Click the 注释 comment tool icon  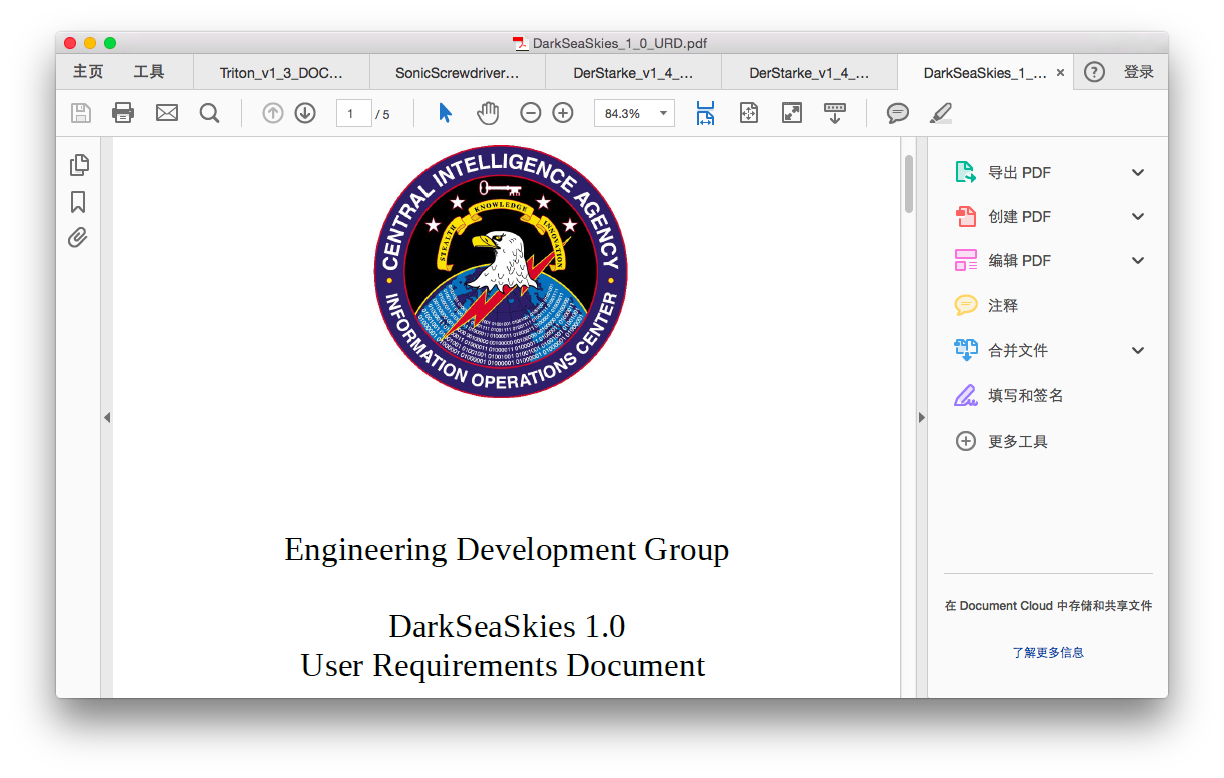tap(965, 305)
